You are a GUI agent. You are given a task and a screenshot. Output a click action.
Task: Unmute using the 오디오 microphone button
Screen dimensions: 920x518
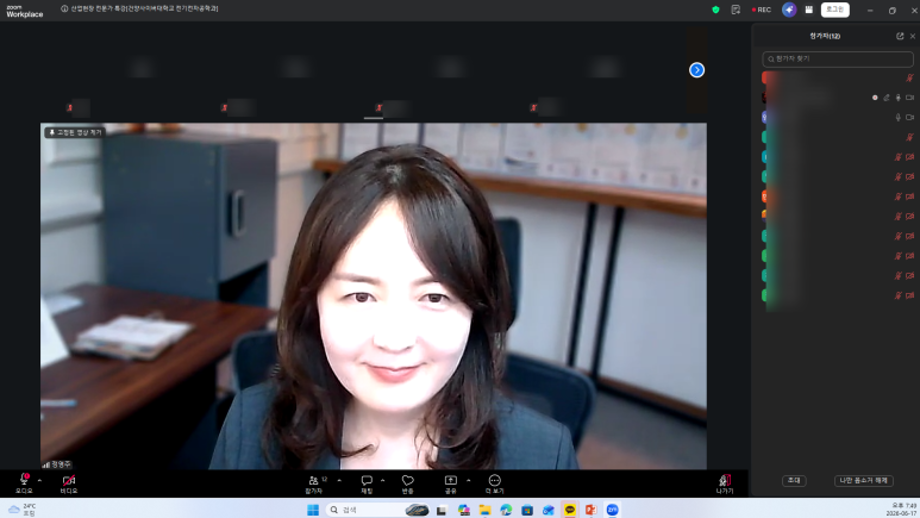(24, 483)
